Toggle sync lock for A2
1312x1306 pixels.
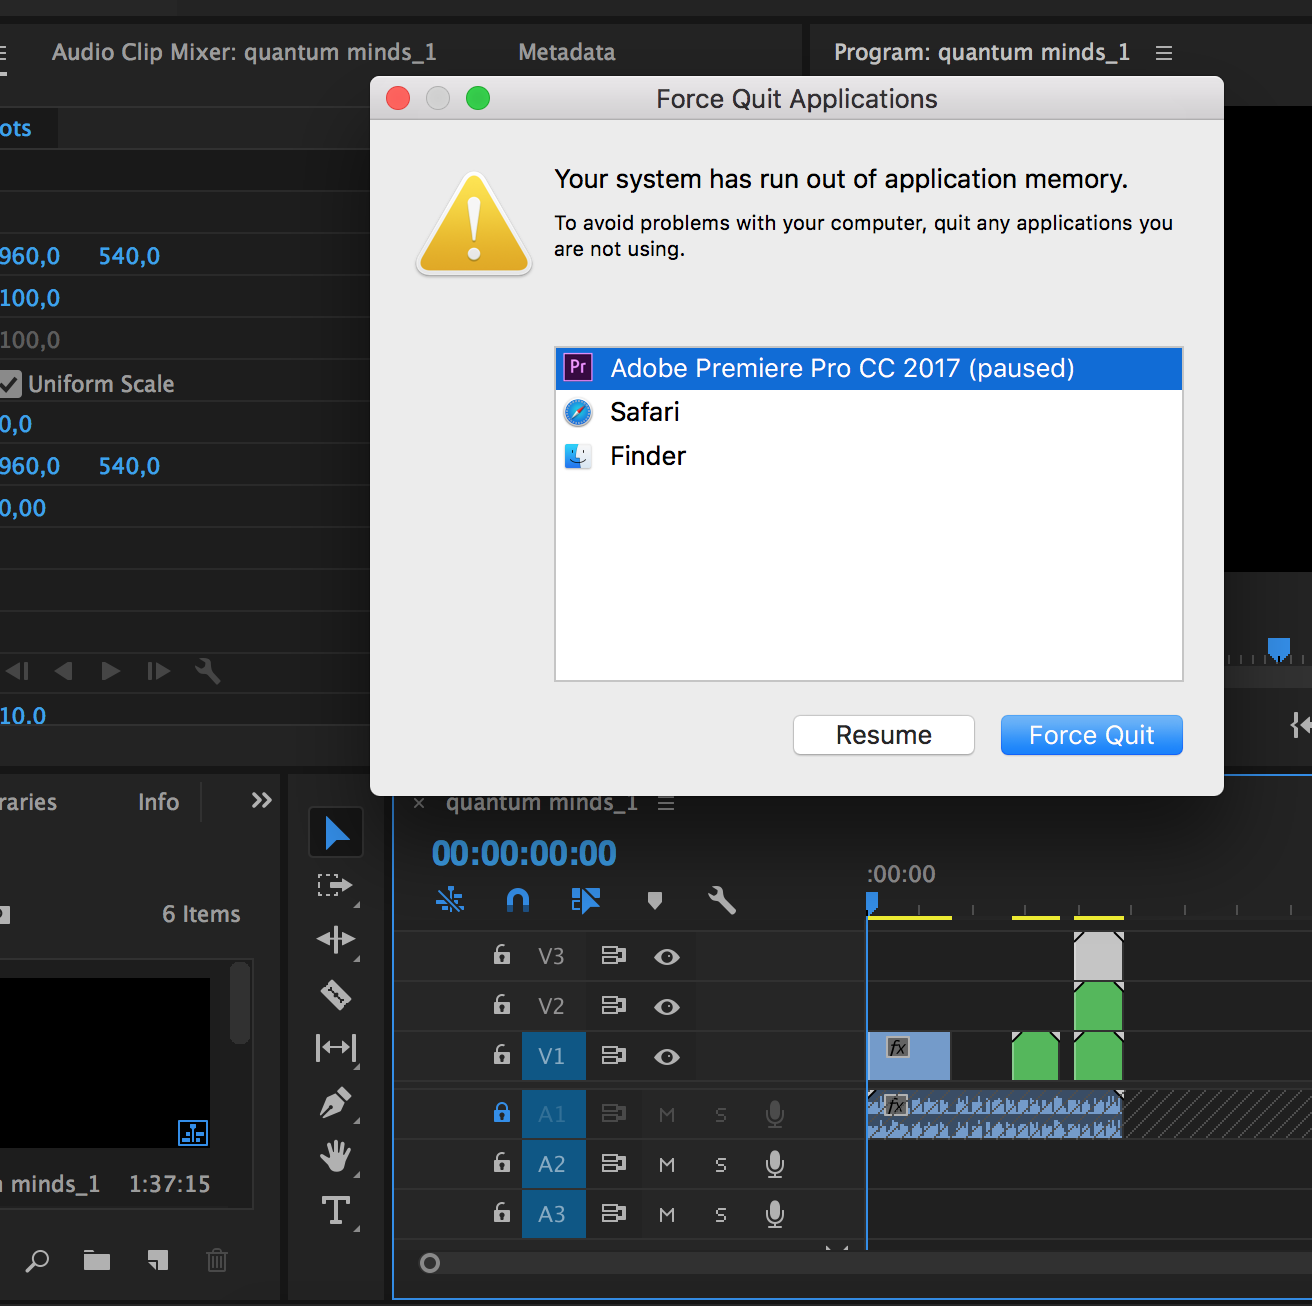tap(613, 1163)
